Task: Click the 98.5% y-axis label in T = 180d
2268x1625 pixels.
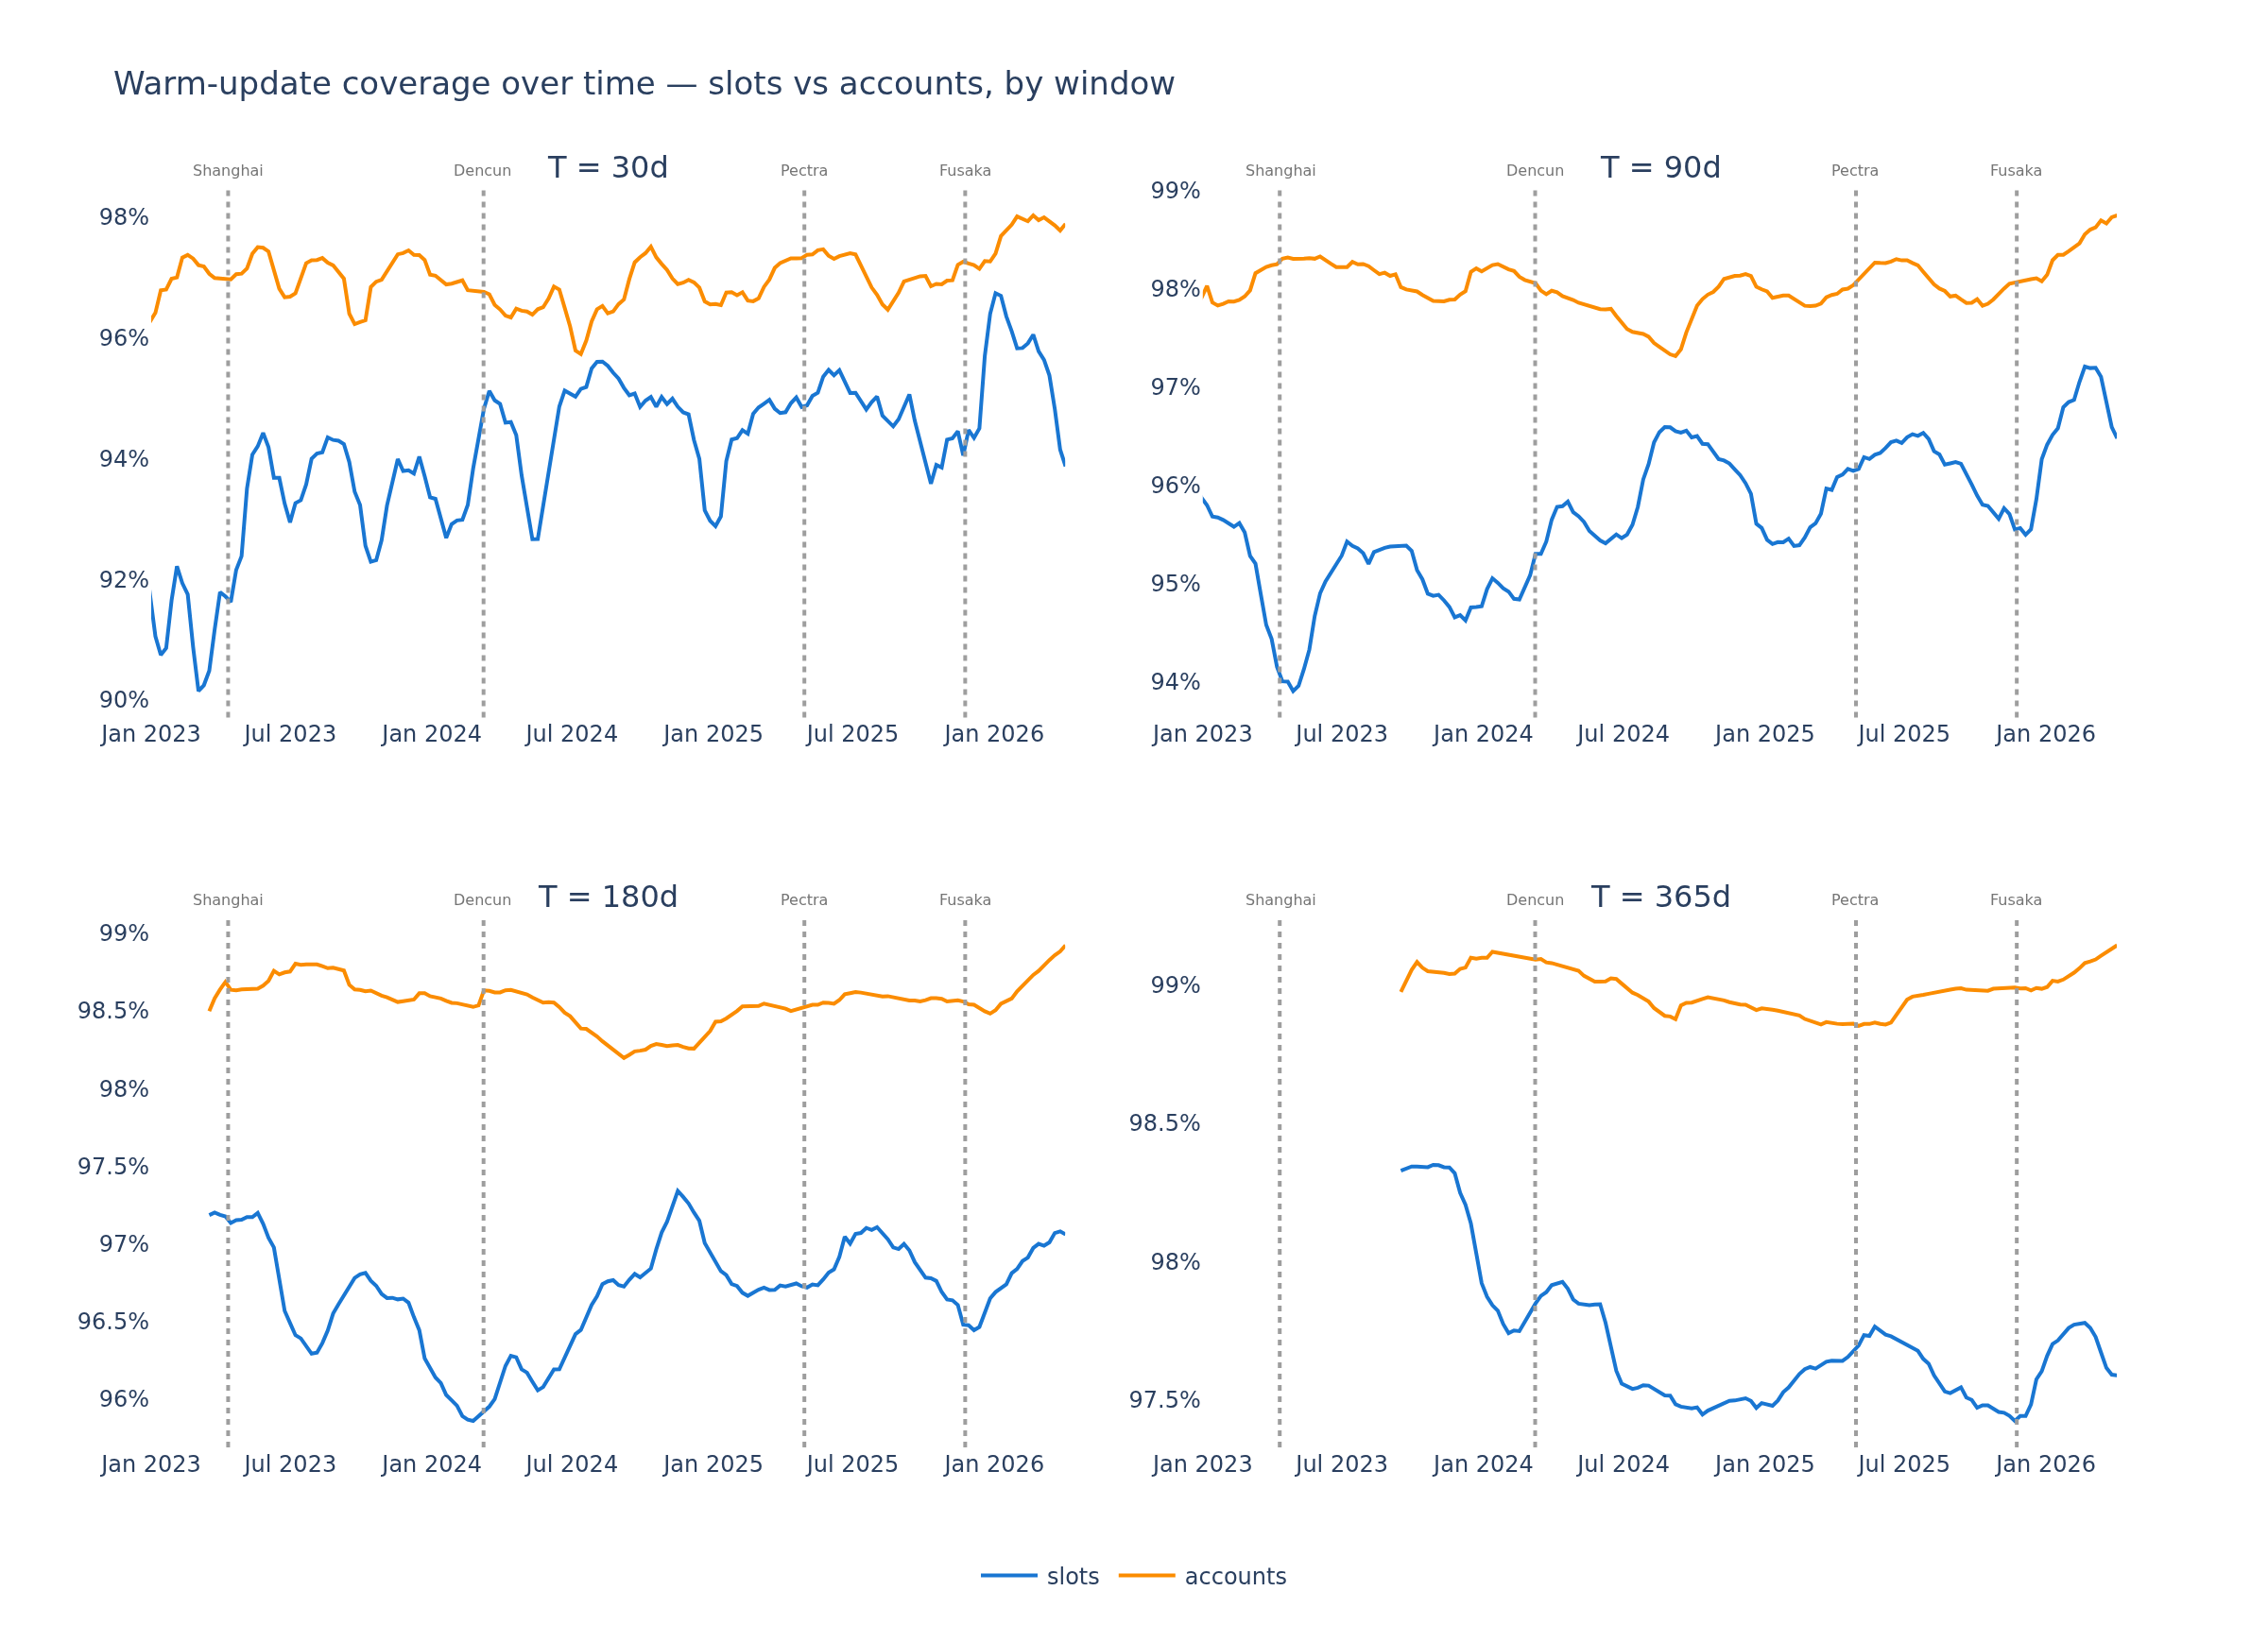Action: 113,1011
